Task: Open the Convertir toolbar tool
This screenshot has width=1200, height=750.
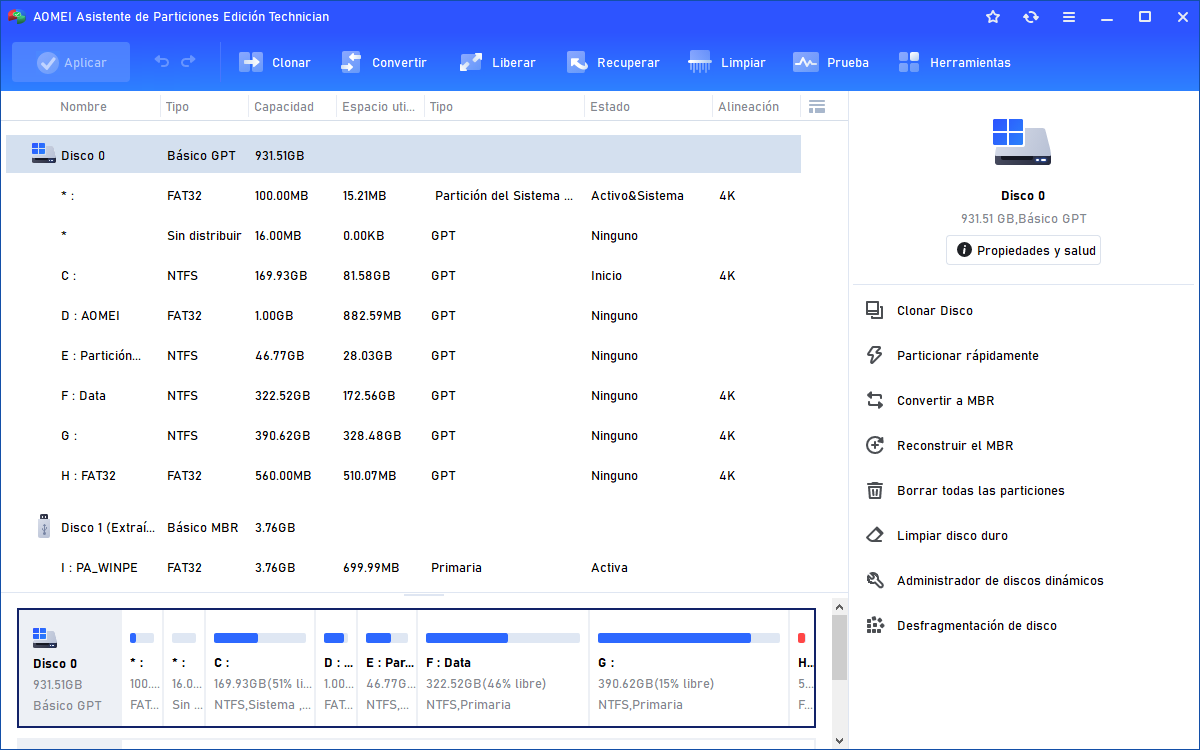Action: 383,62
